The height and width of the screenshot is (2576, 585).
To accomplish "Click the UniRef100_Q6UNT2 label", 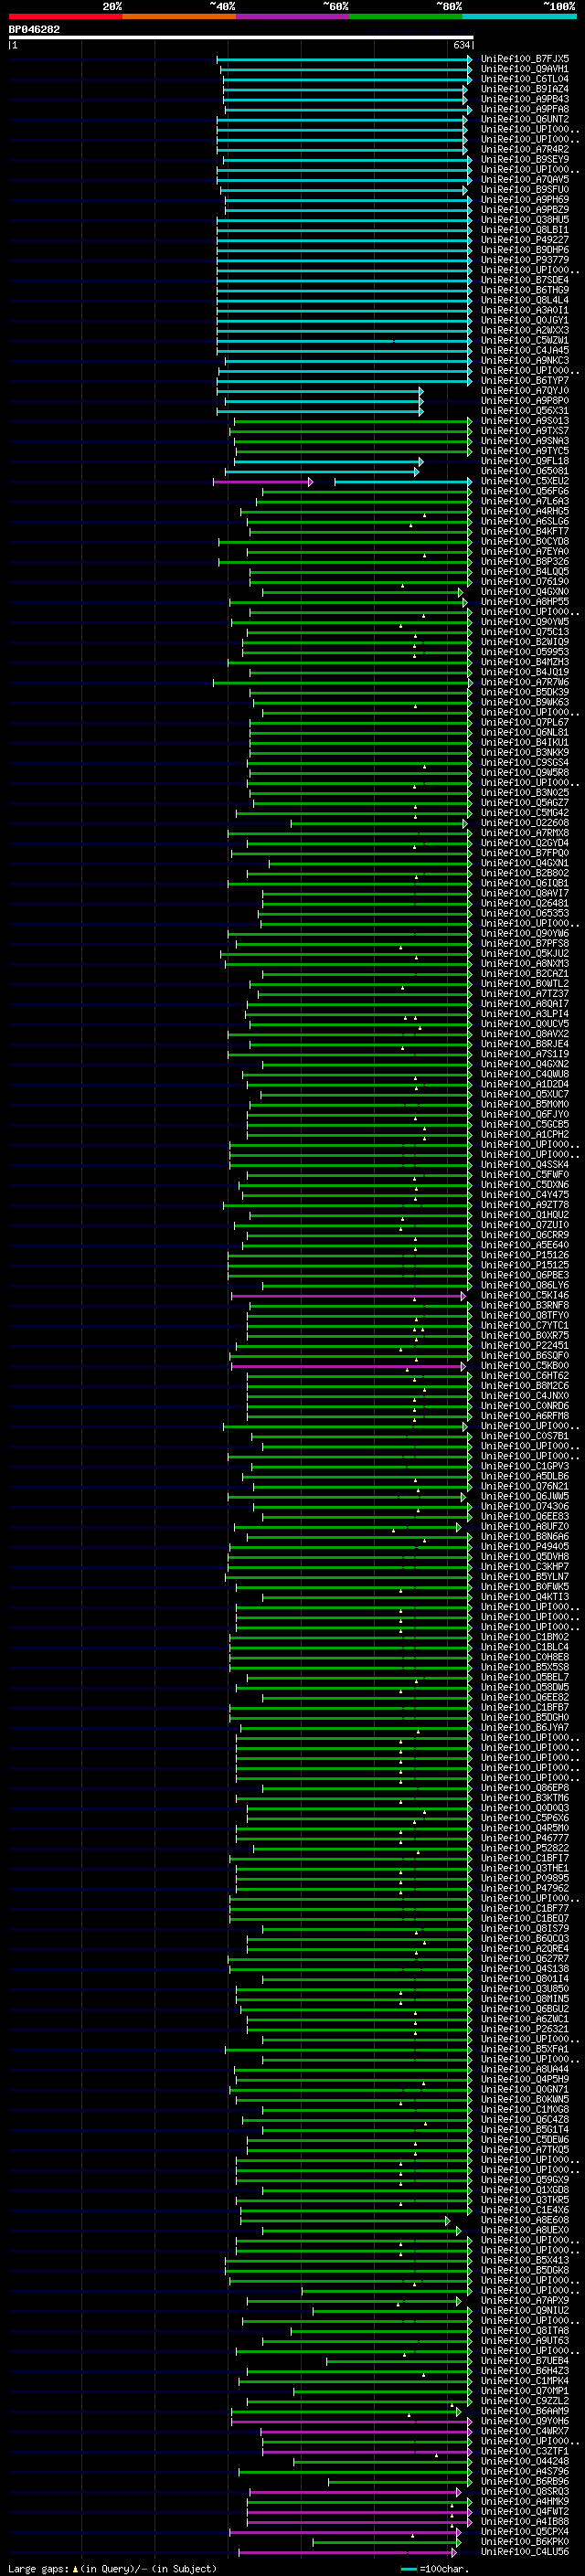I will tap(525, 119).
